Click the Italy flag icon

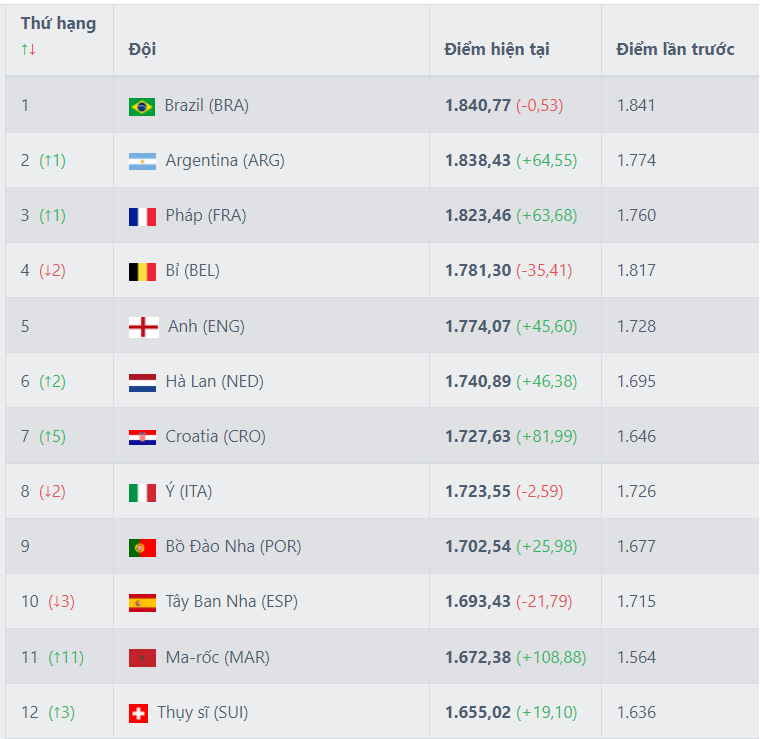pyautogui.click(x=142, y=492)
